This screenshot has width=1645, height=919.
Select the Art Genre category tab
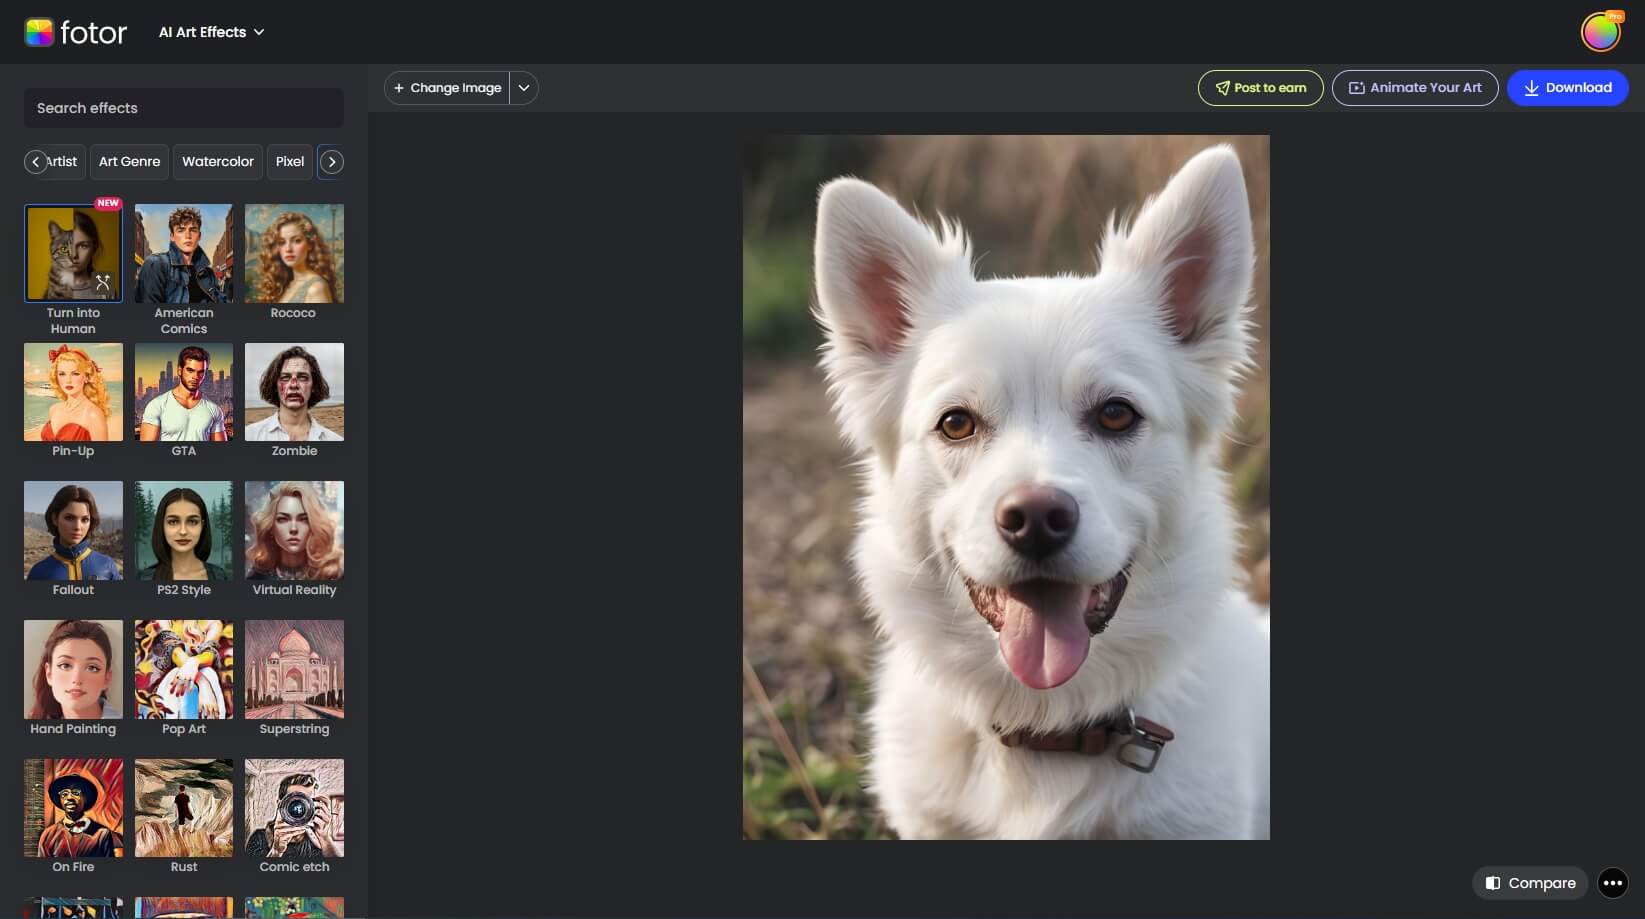(129, 161)
